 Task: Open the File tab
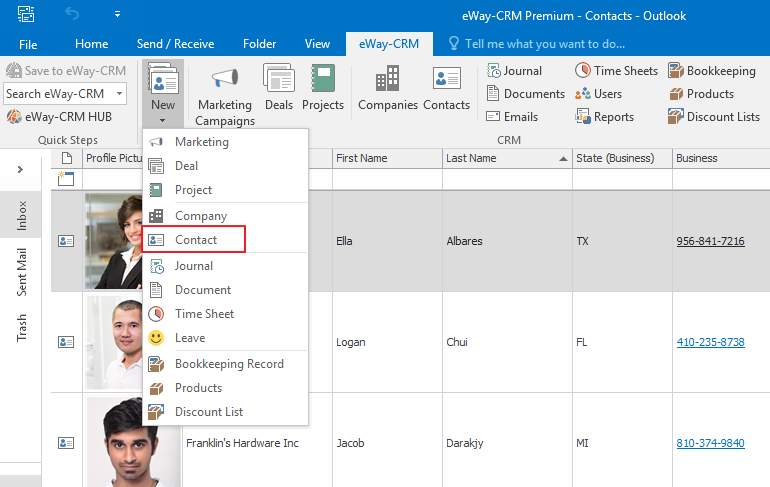[28, 44]
